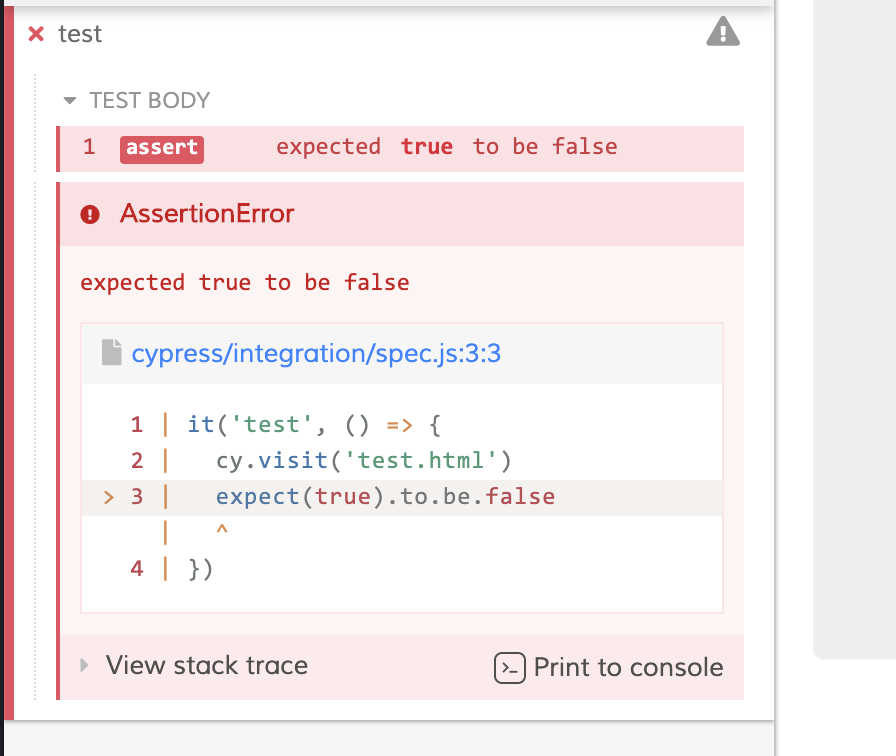896x756 pixels.
Task: Click the expected true to be false message
Action: [244, 282]
